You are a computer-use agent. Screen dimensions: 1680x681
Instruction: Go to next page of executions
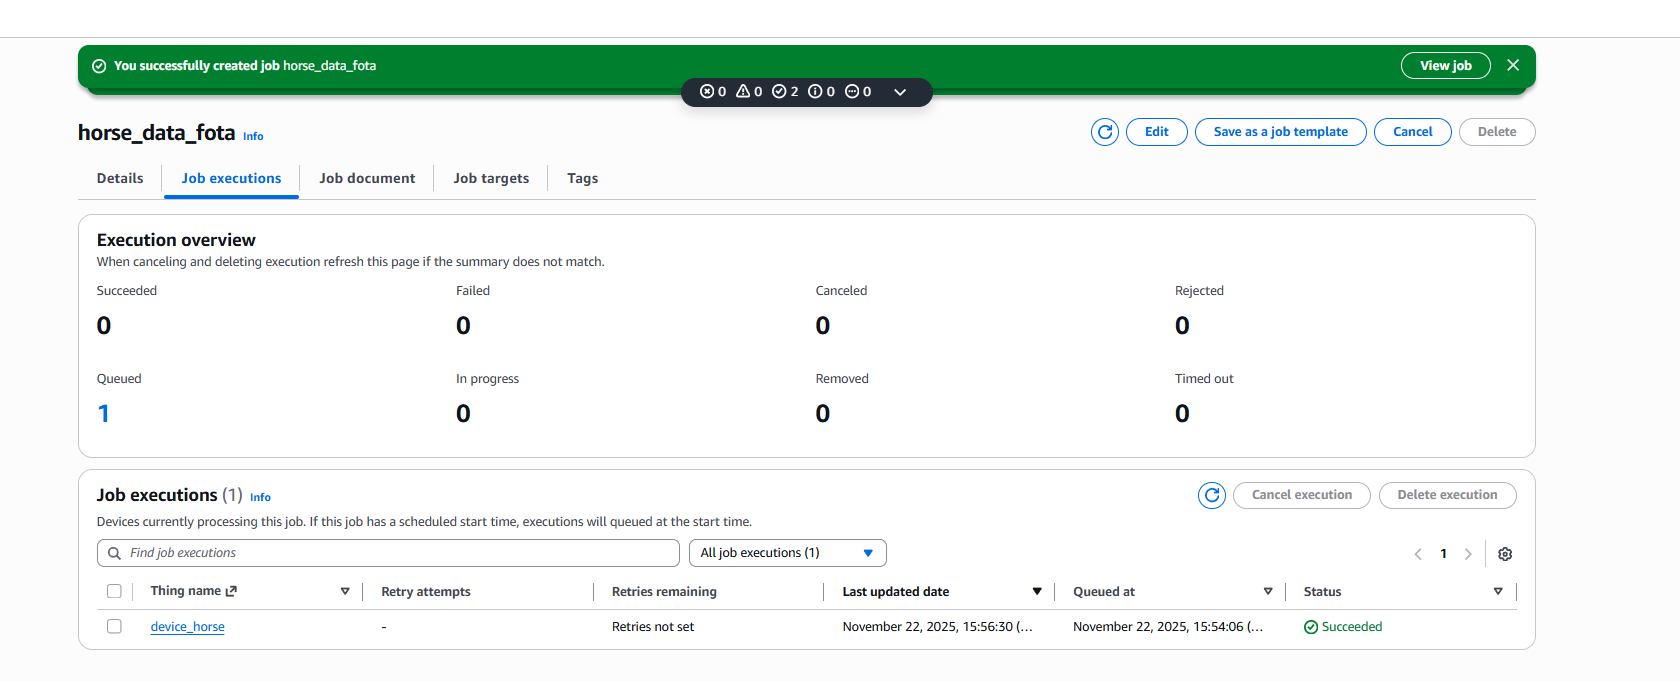[x=1467, y=554]
